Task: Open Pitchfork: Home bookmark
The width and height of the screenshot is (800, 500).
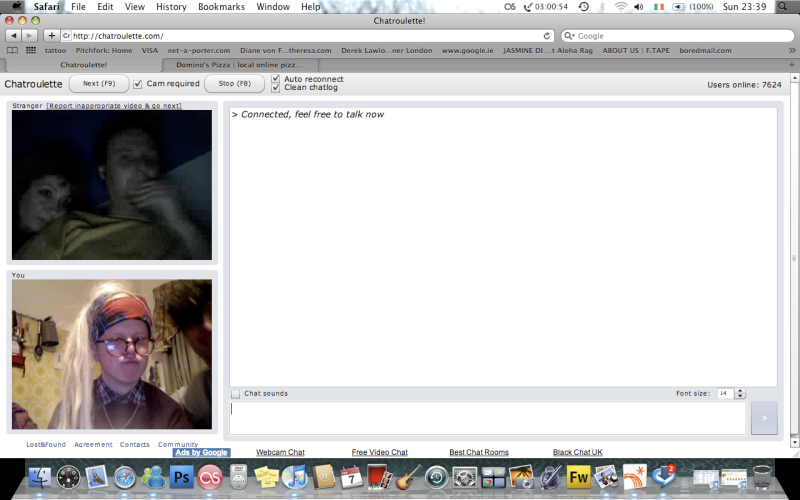Action: coord(104,50)
